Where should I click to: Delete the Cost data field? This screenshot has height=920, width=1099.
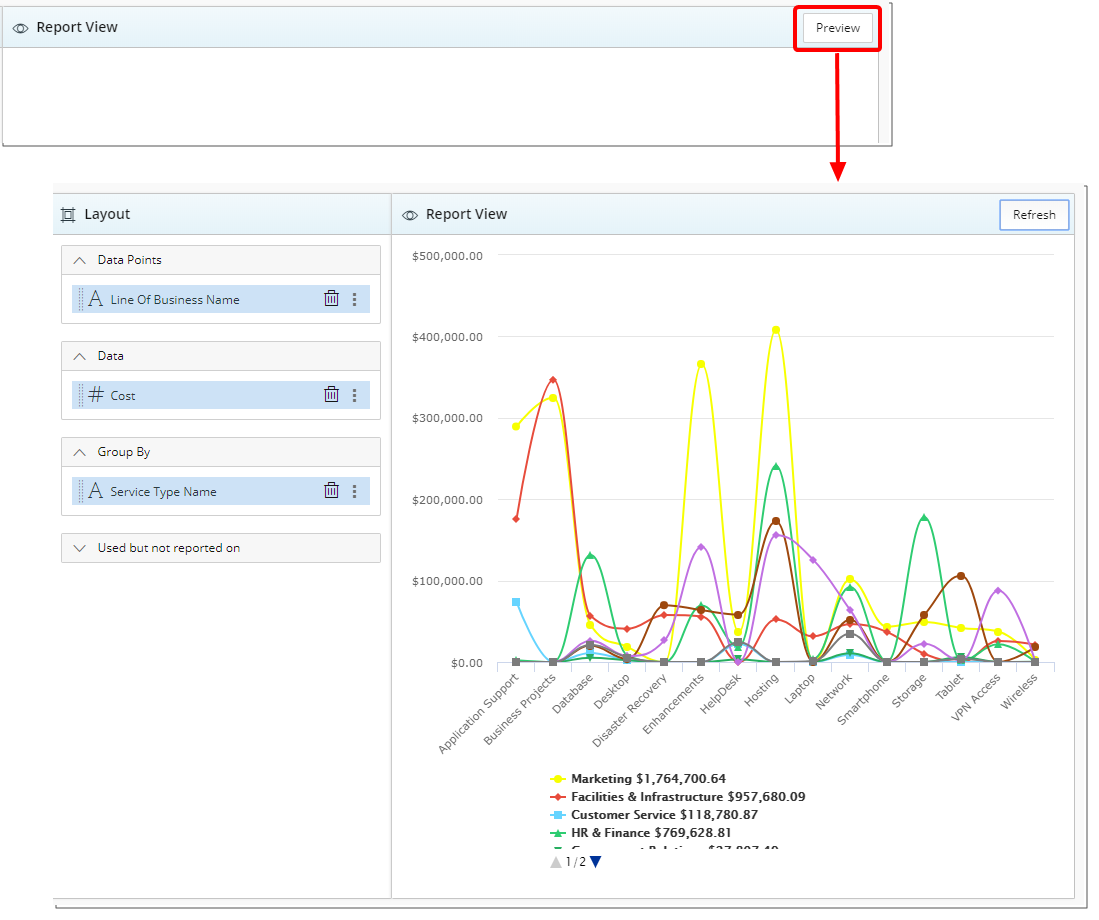pyautogui.click(x=332, y=394)
